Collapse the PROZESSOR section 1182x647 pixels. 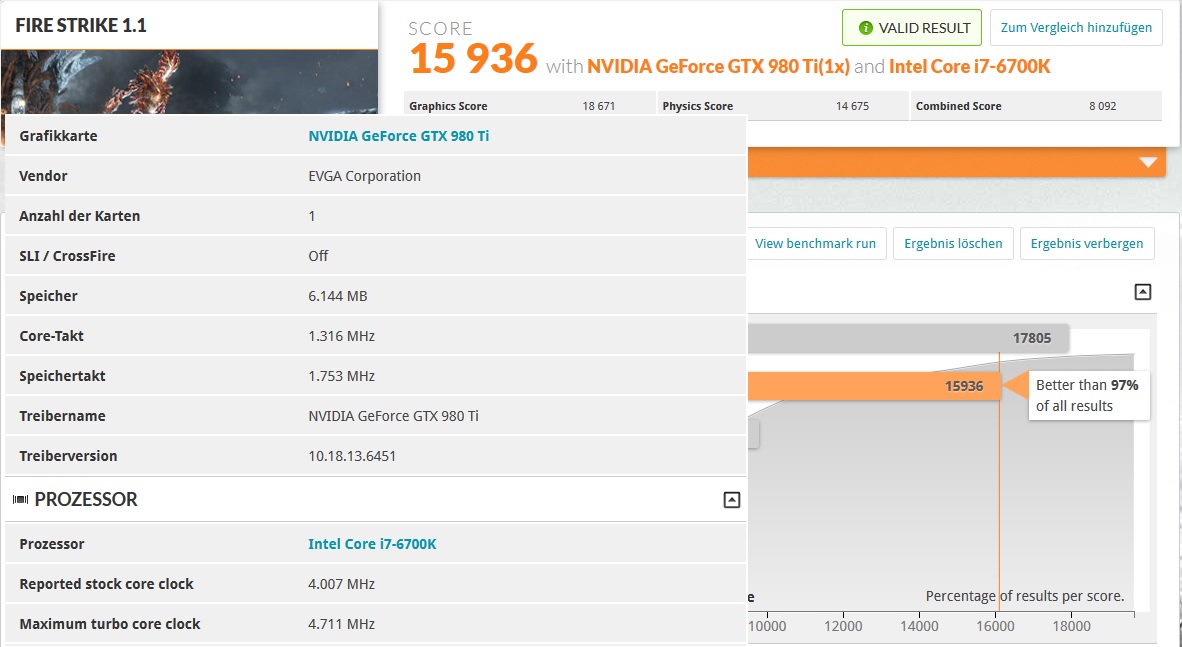[x=731, y=500]
